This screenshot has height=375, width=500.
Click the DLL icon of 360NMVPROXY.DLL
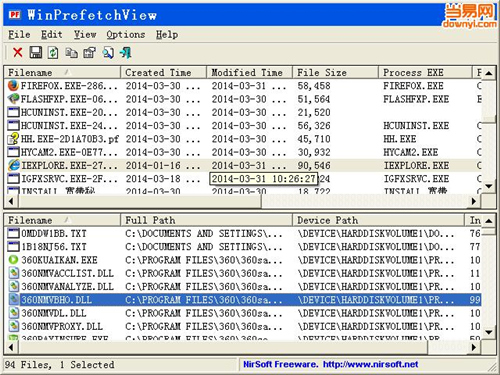tap(13, 326)
